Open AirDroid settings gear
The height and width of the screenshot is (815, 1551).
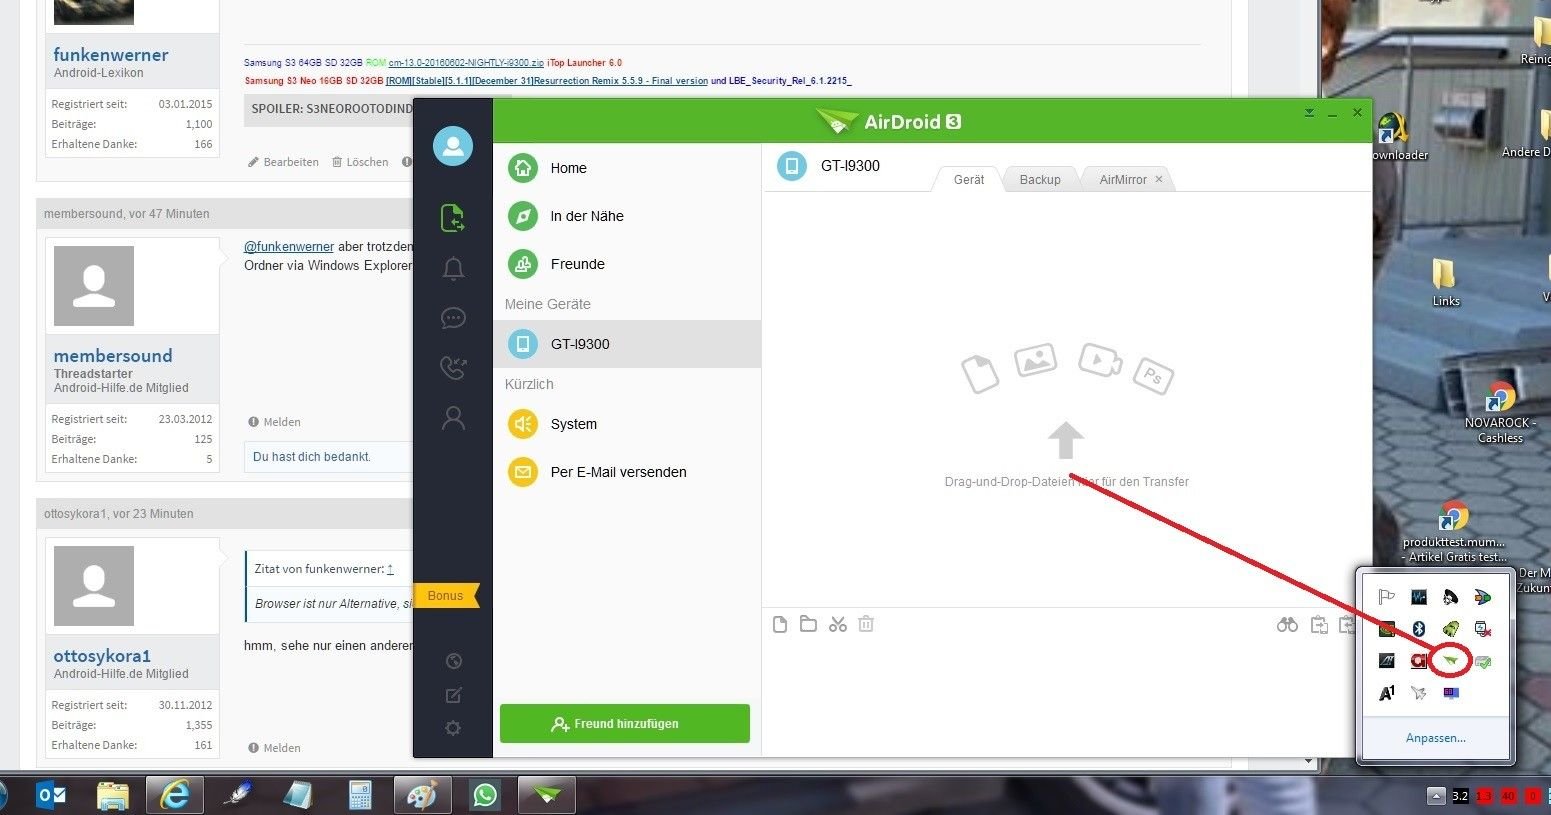[453, 728]
